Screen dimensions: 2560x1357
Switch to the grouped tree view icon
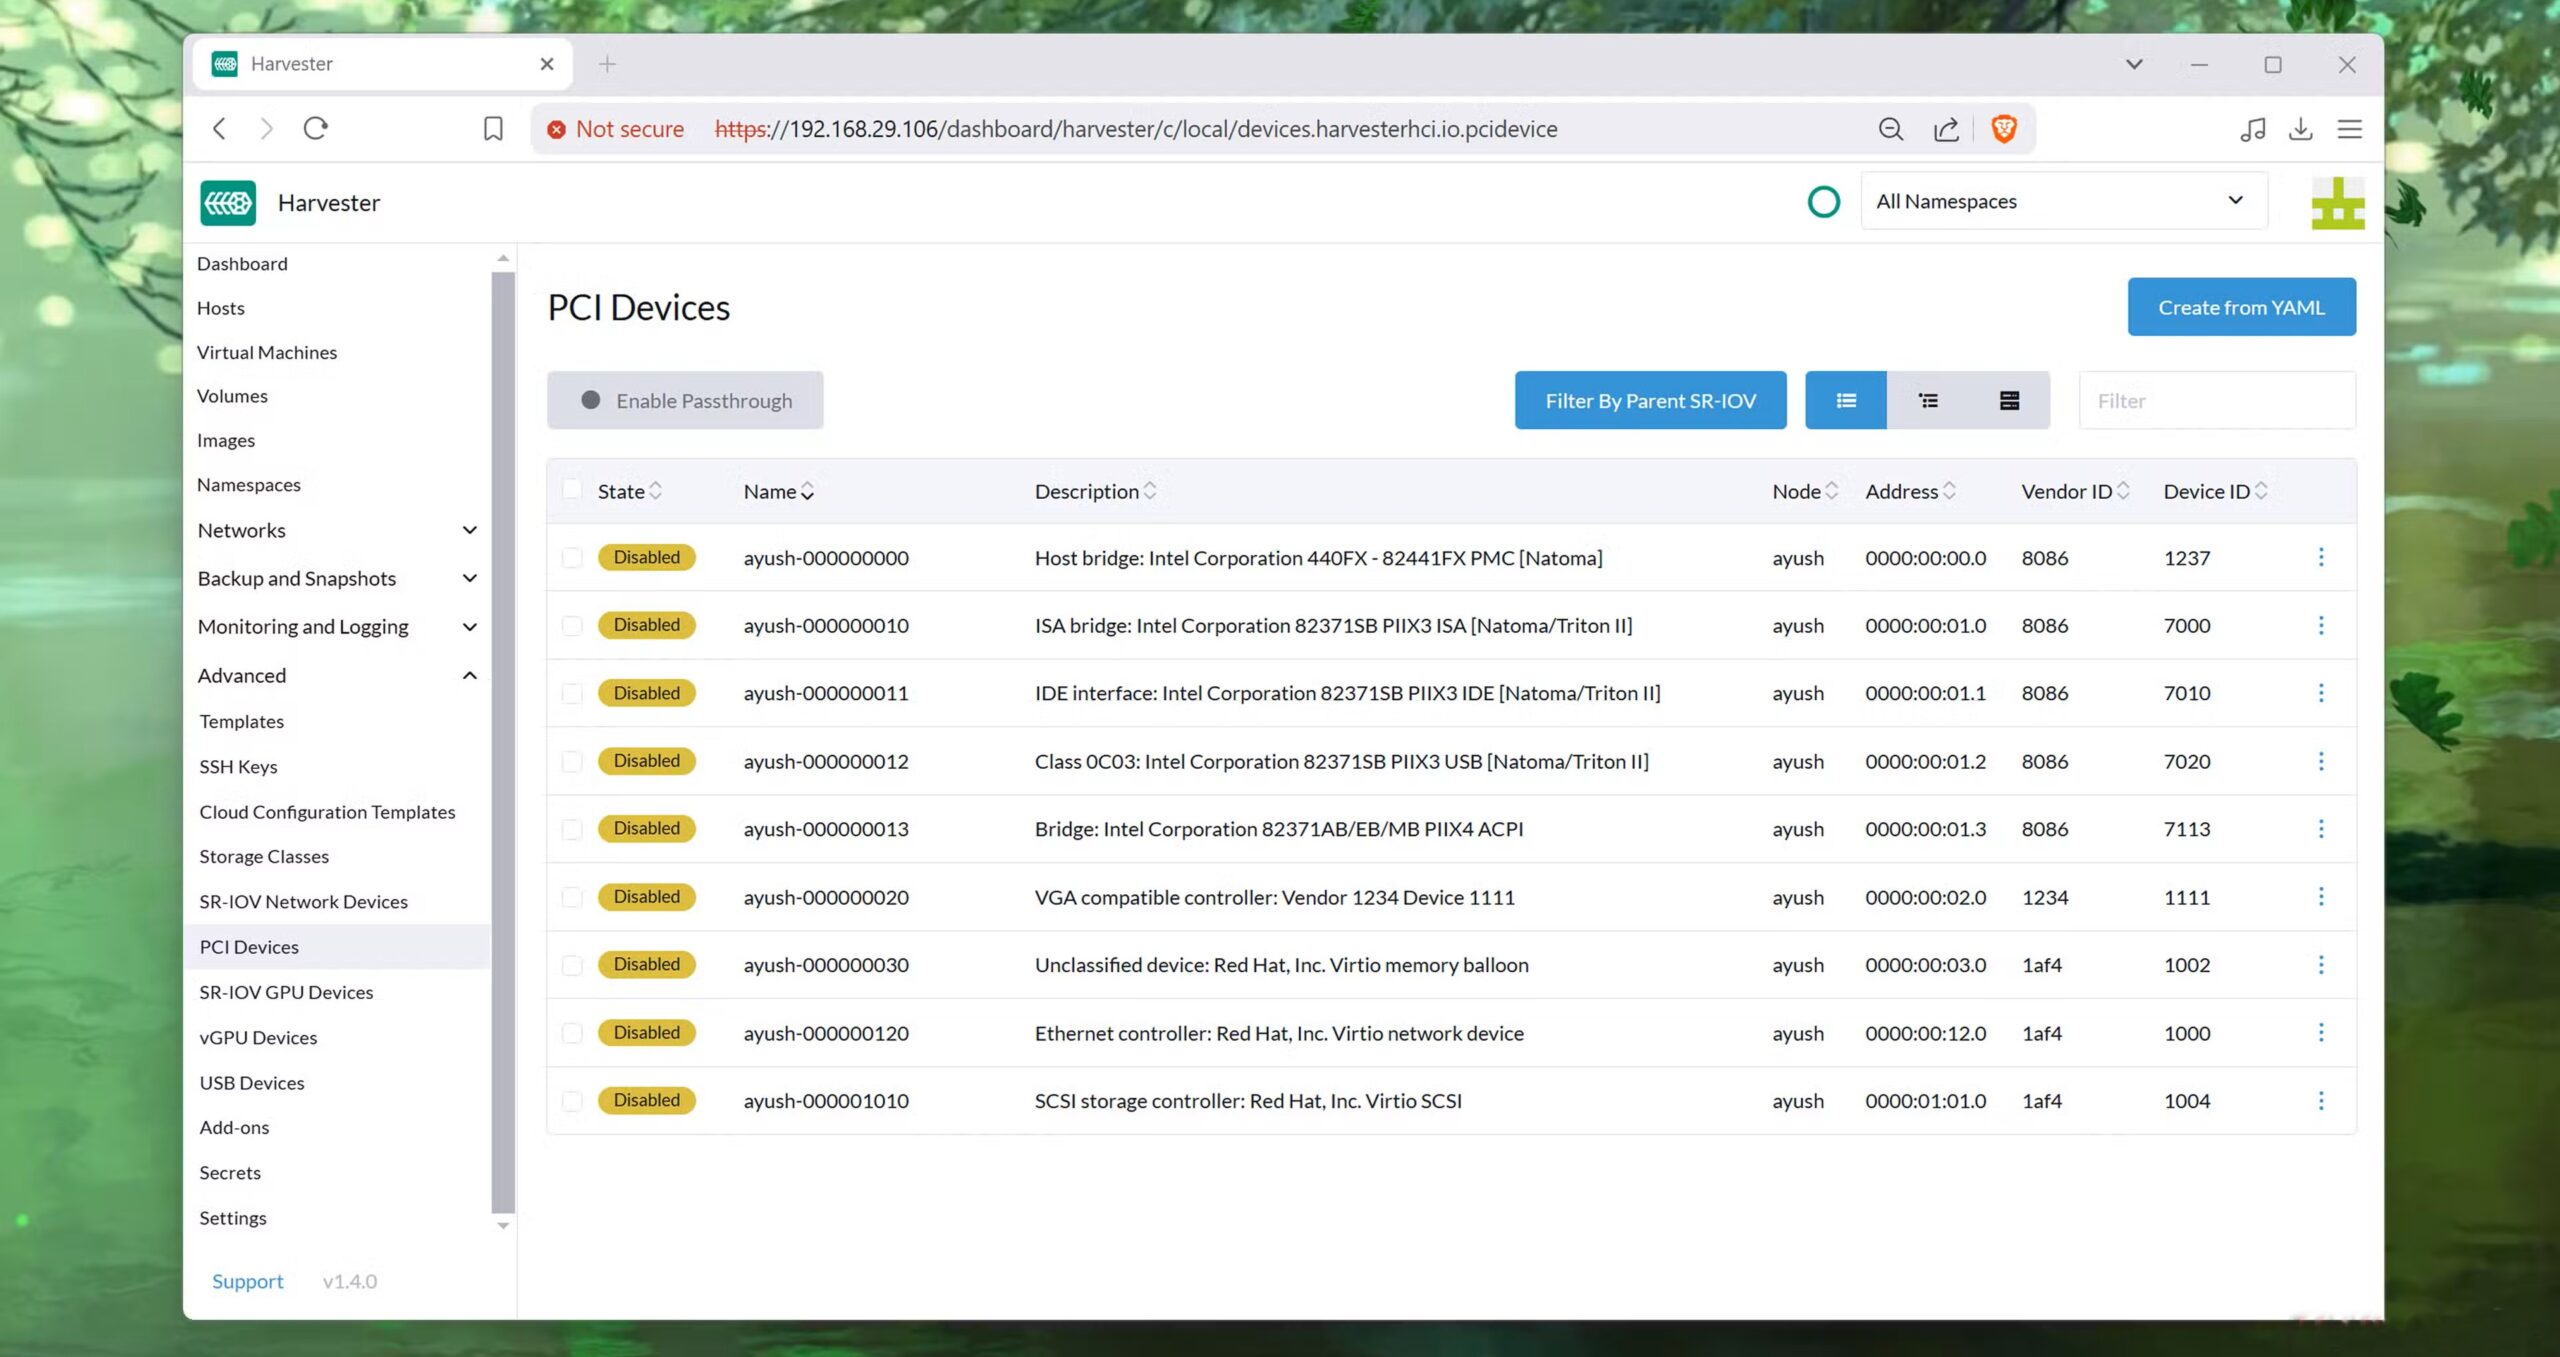click(x=1927, y=400)
